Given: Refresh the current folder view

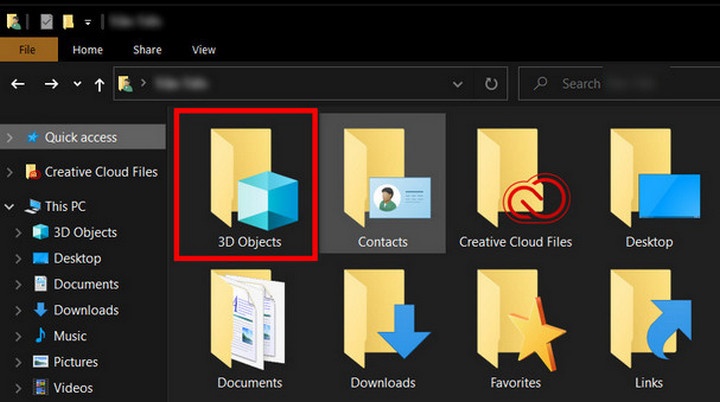Looking at the screenshot, I should (491, 84).
